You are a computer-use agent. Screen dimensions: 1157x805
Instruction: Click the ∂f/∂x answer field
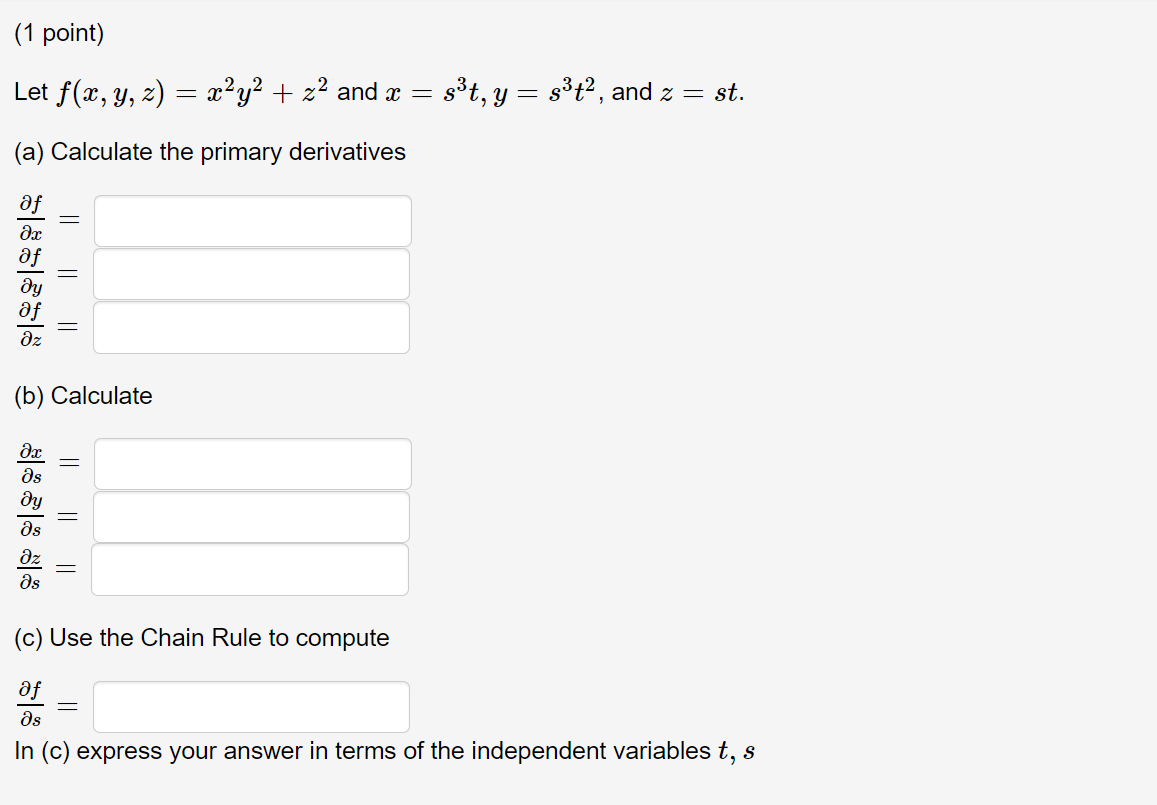pos(252,220)
